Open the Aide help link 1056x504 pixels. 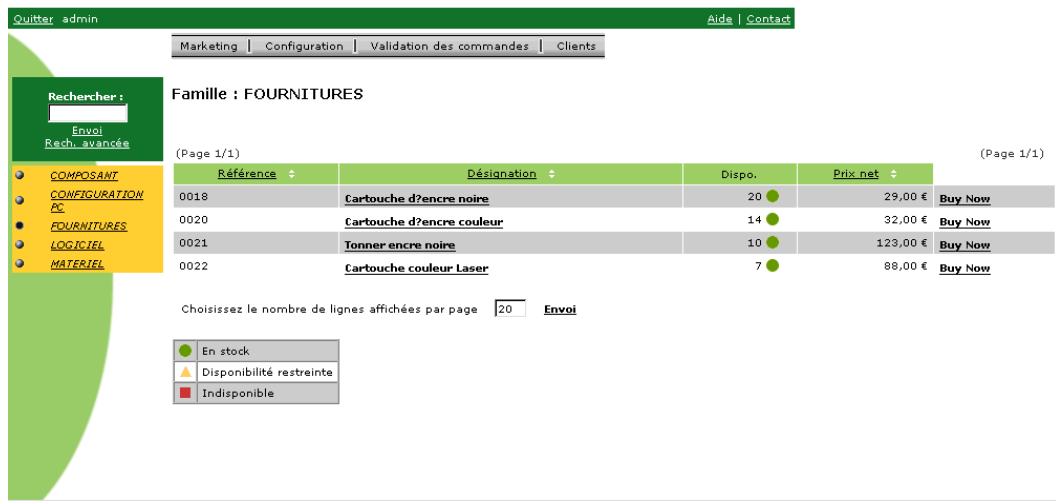coord(719,19)
